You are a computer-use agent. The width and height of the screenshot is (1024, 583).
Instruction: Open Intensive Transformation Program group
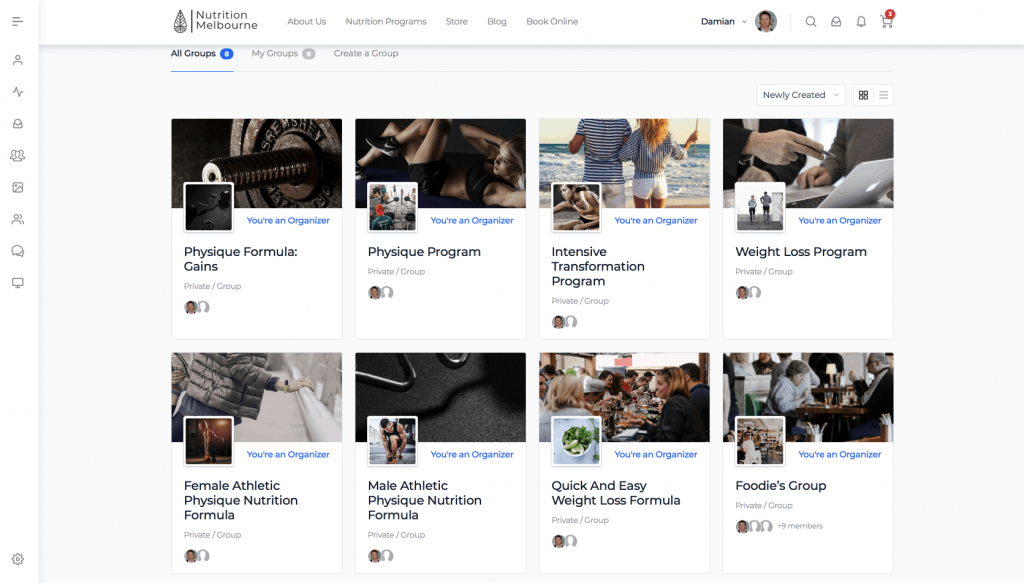coord(598,266)
